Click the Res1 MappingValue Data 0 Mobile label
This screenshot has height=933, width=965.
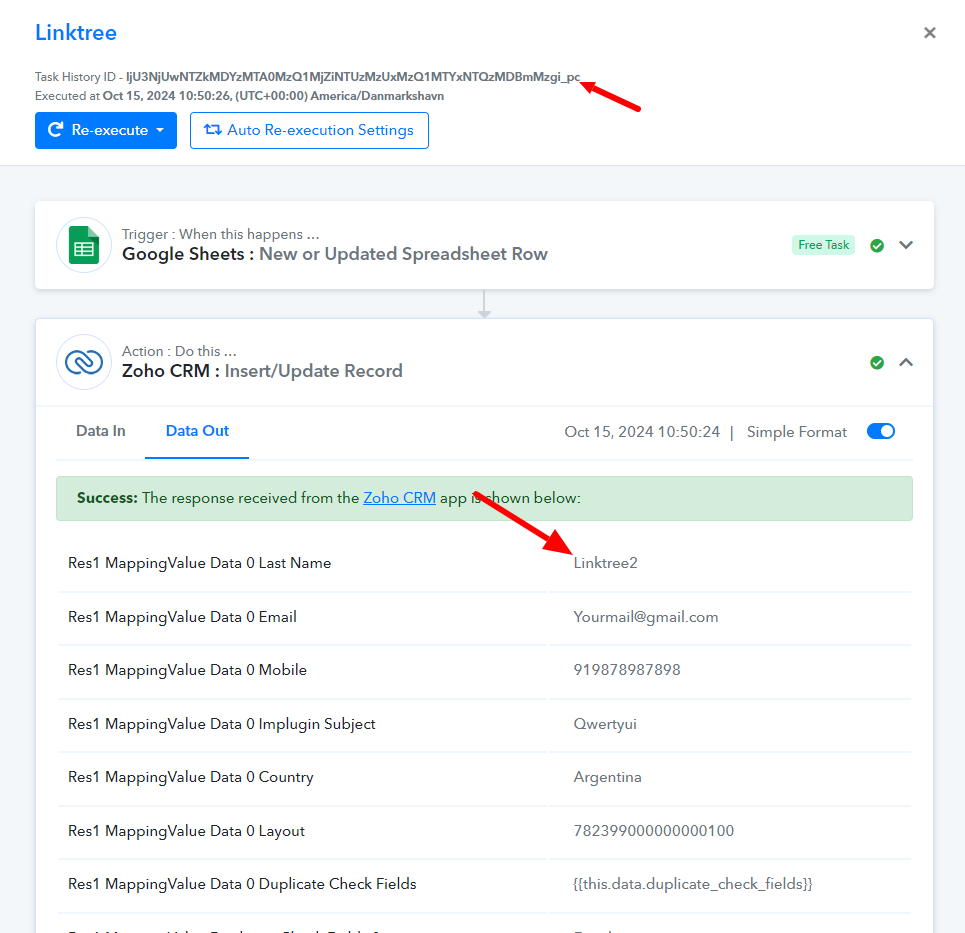[187, 670]
